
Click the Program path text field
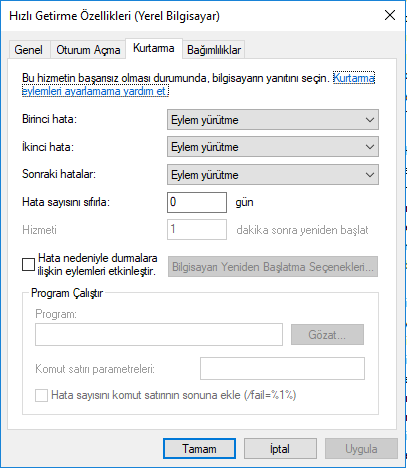tap(159, 334)
